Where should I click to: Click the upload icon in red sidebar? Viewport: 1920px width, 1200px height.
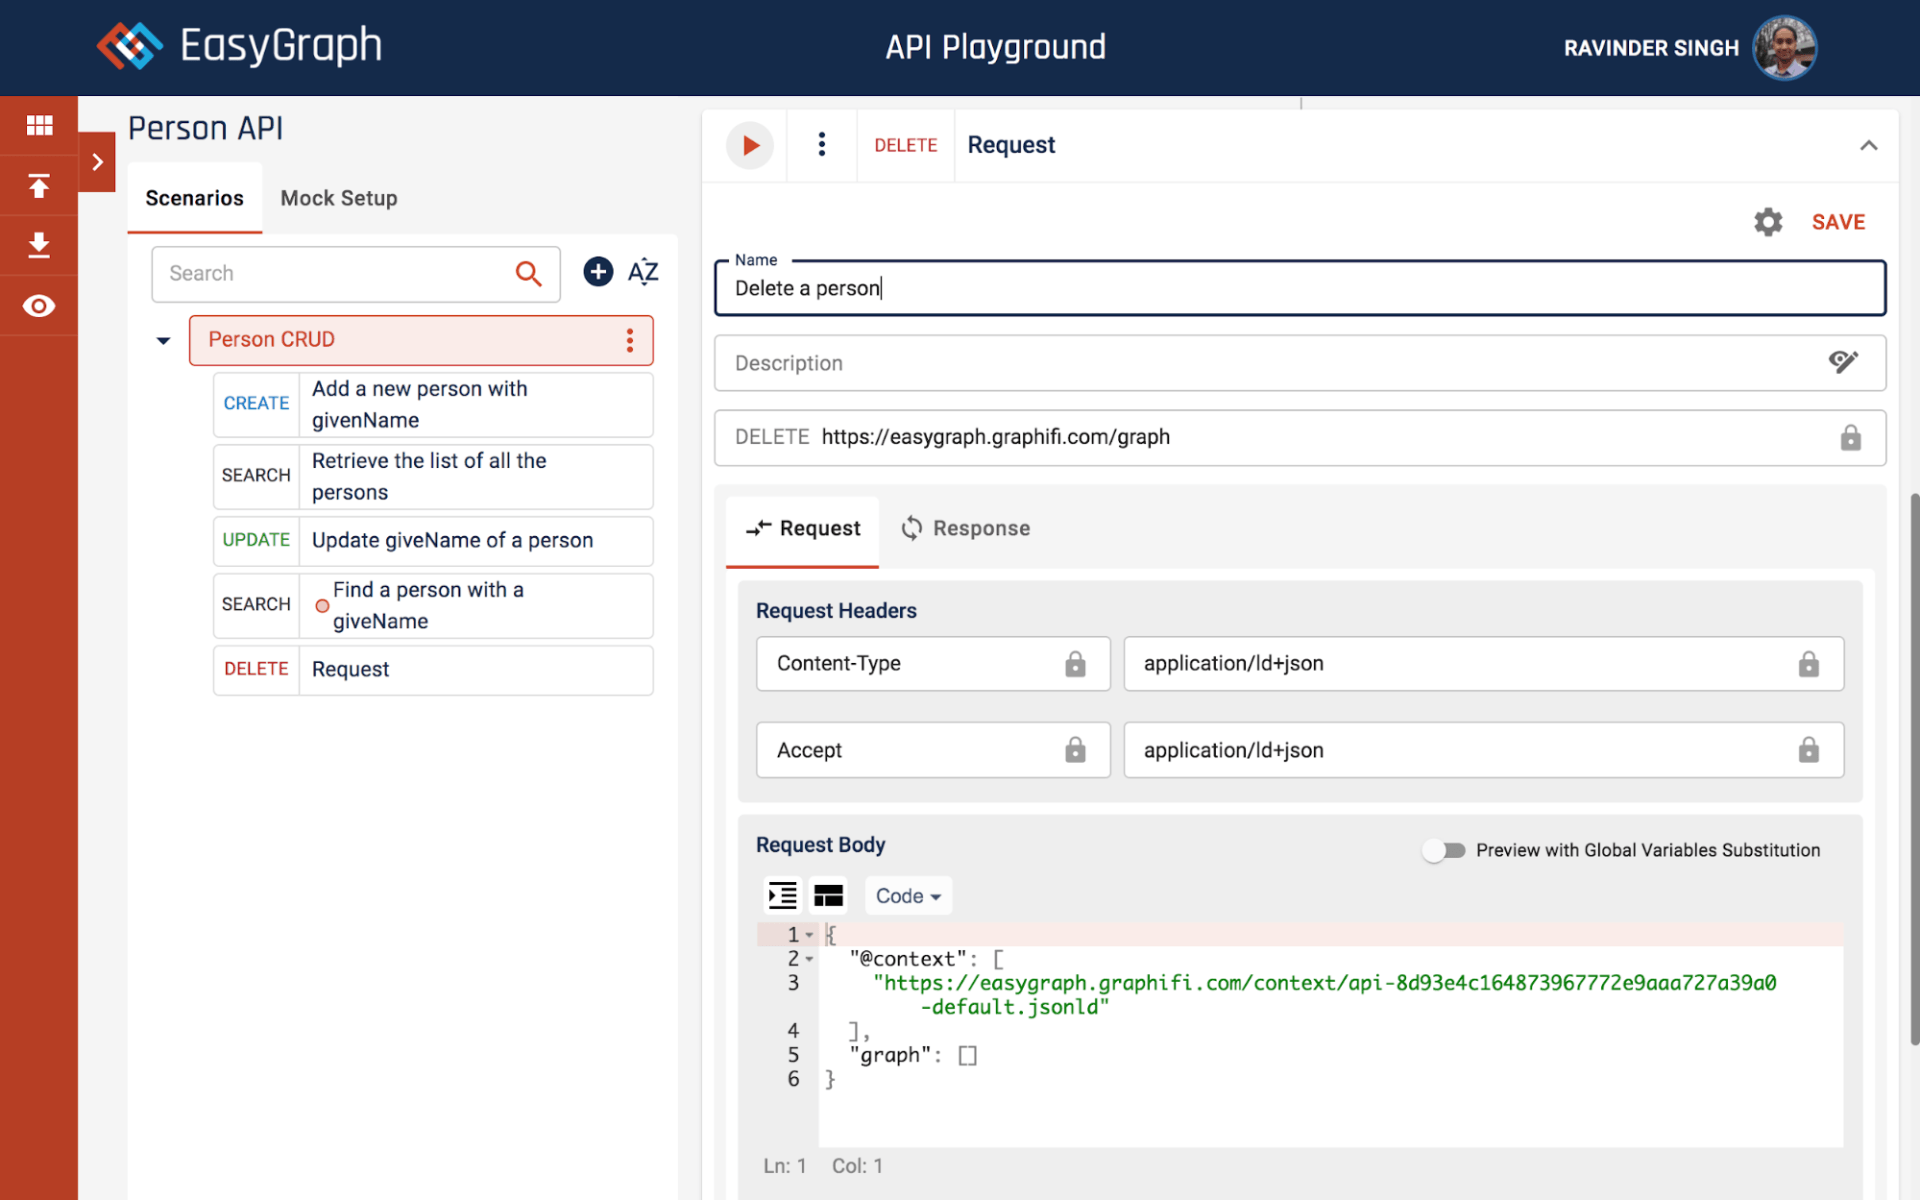click(x=39, y=186)
